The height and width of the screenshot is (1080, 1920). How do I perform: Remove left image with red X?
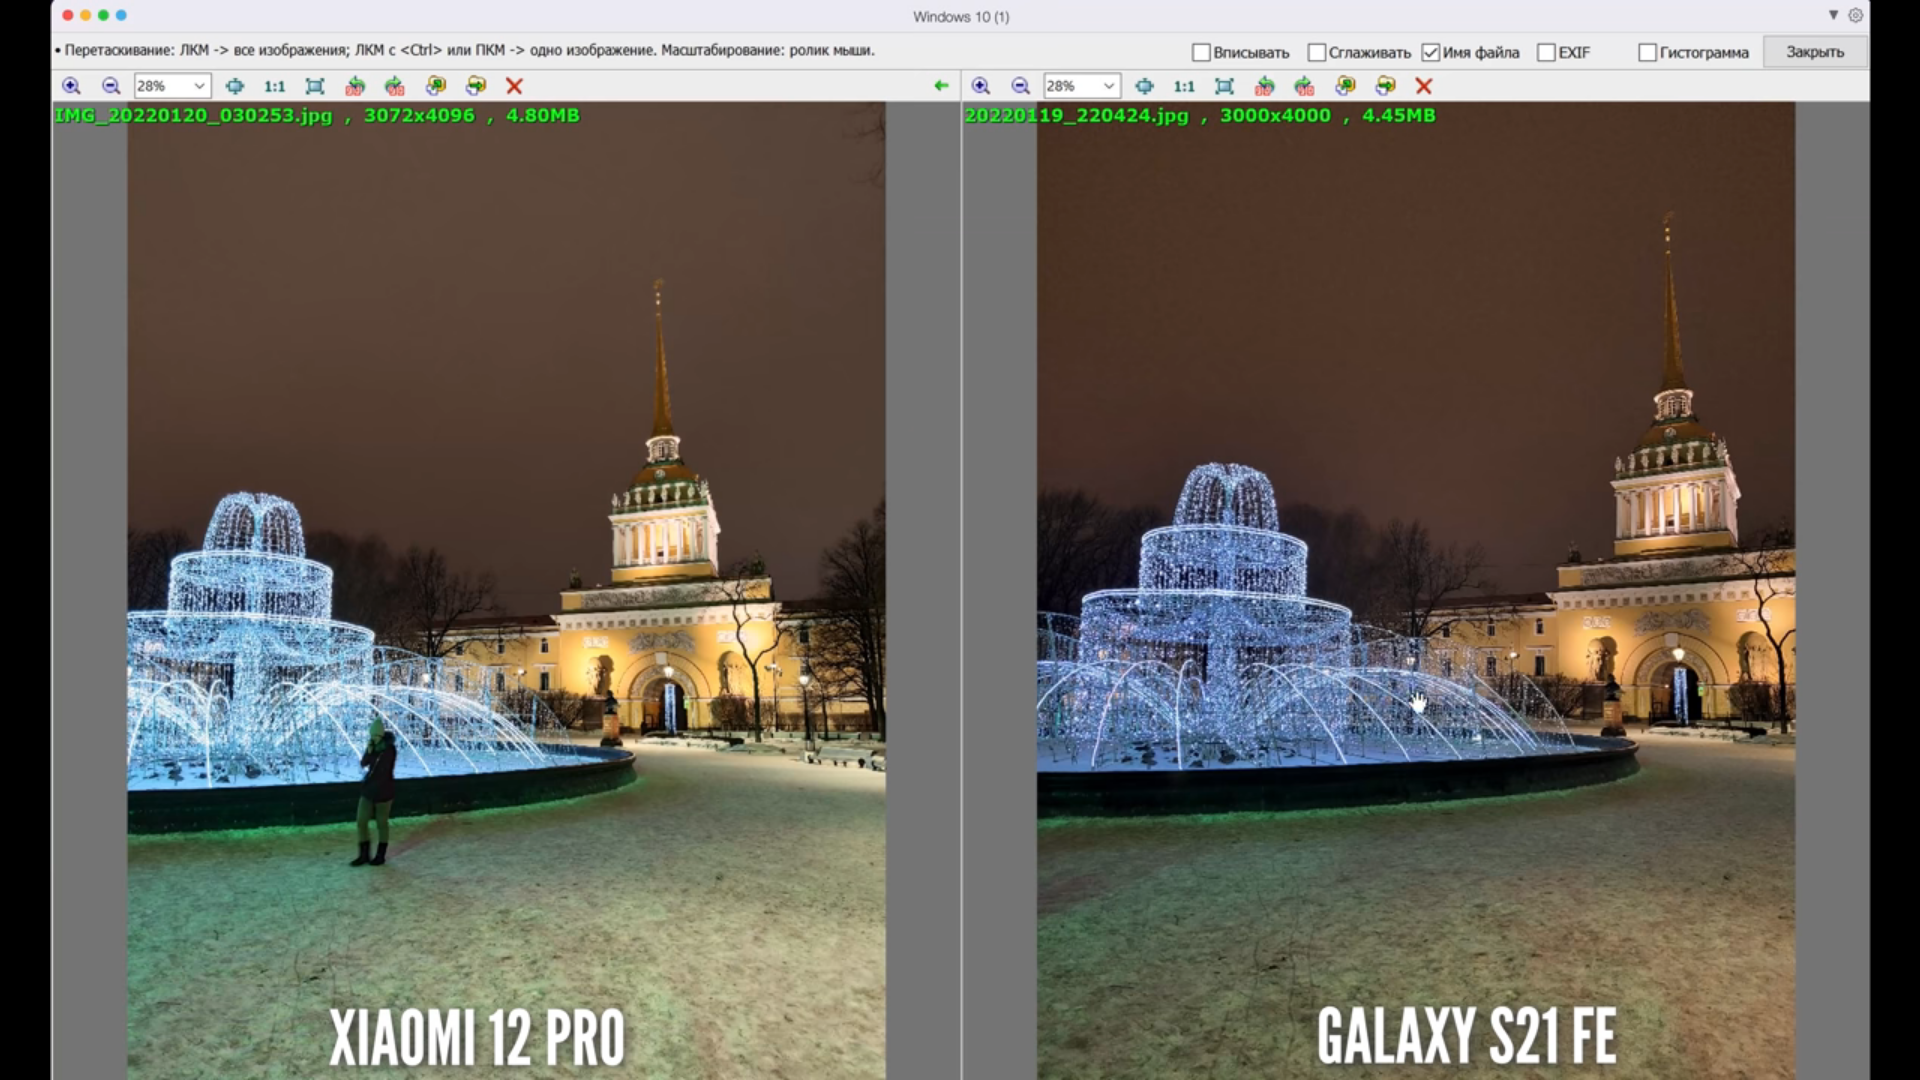(514, 86)
